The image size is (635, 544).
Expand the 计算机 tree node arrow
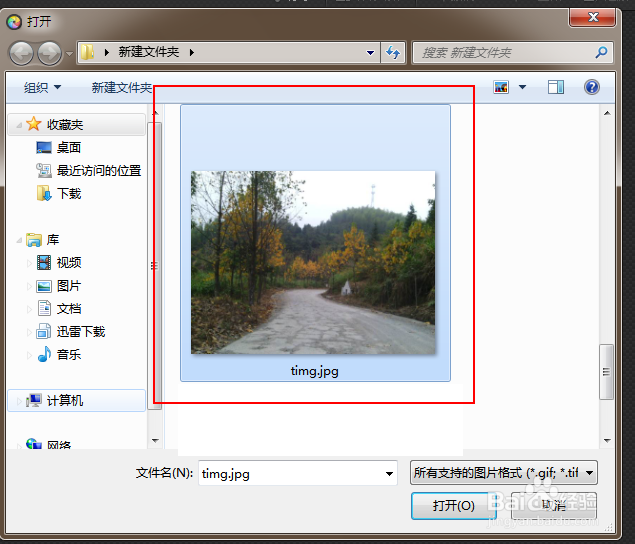pyautogui.click(x=19, y=401)
